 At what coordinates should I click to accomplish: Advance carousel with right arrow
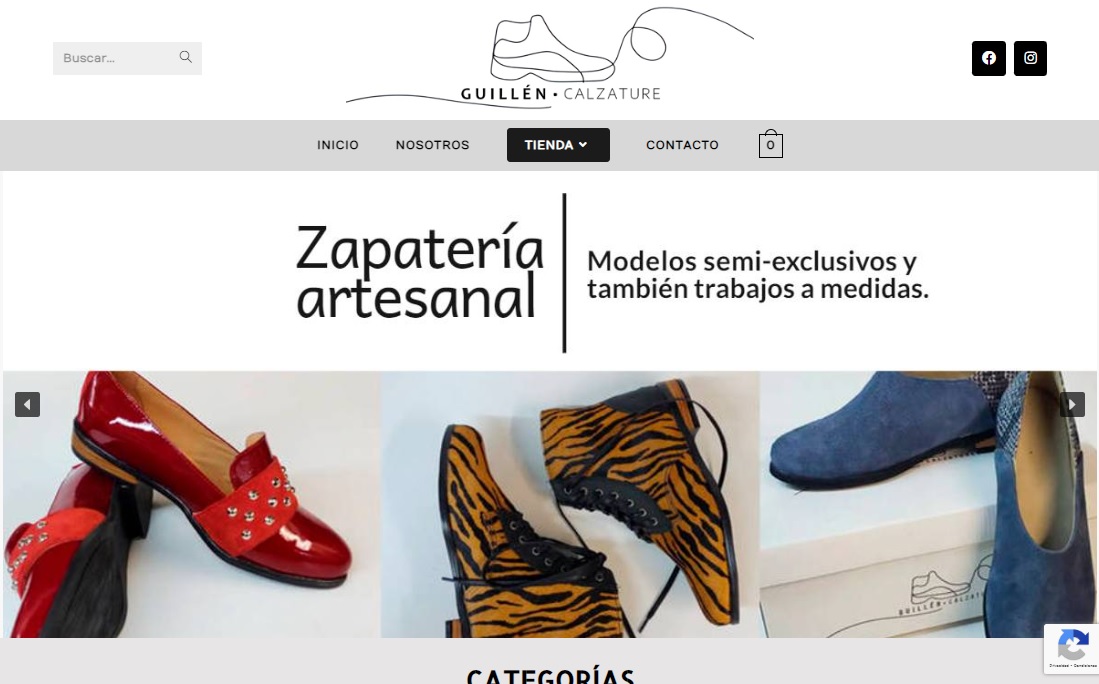[1072, 404]
